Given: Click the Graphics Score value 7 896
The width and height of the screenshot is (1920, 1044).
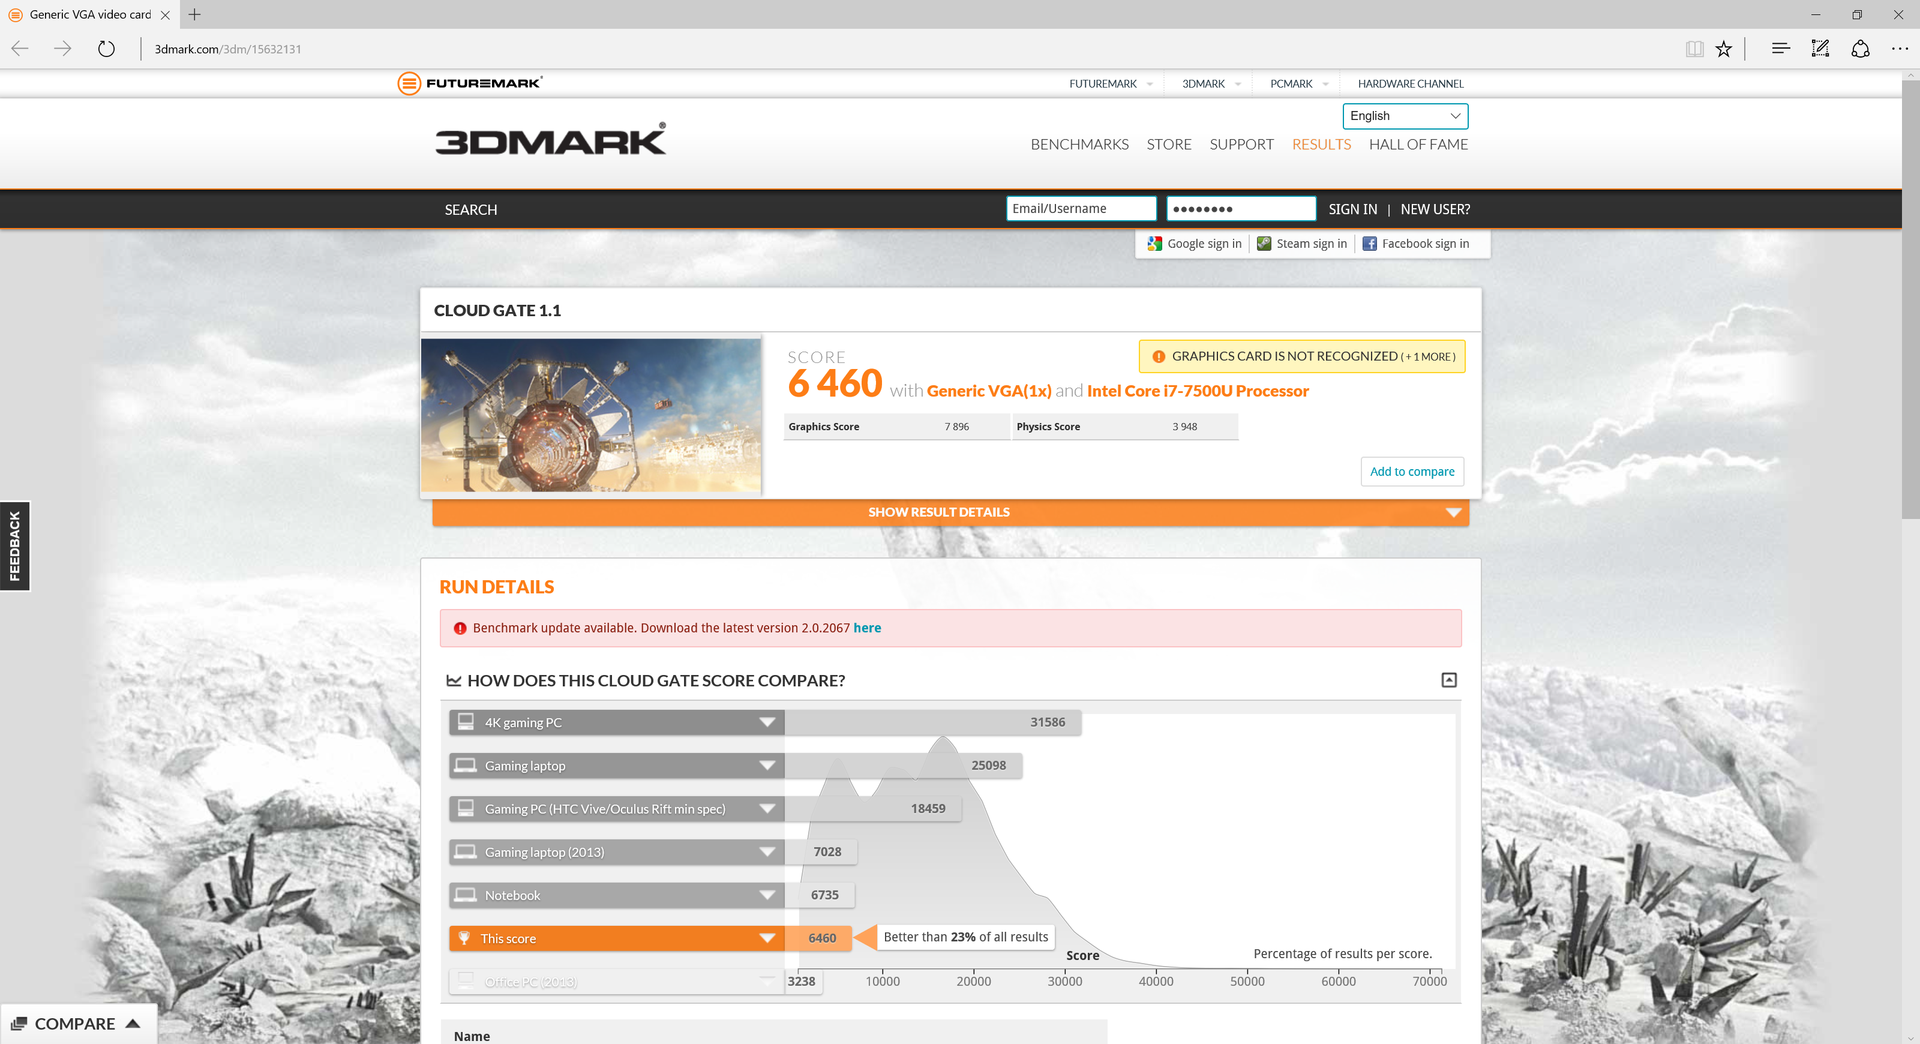Looking at the screenshot, I should click(x=957, y=427).
